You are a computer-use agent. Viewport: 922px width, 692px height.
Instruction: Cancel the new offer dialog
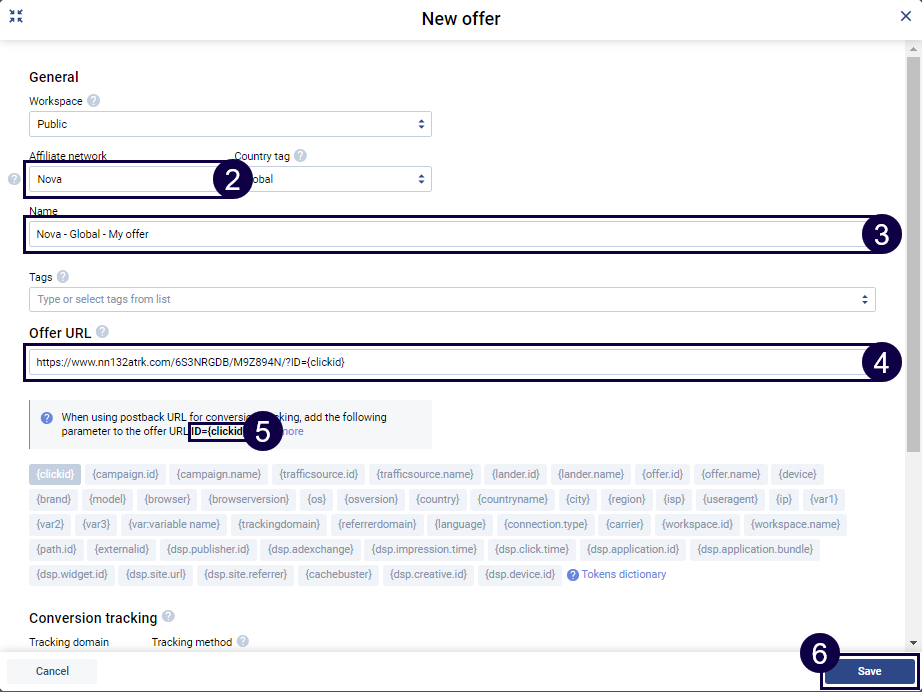tap(52, 671)
